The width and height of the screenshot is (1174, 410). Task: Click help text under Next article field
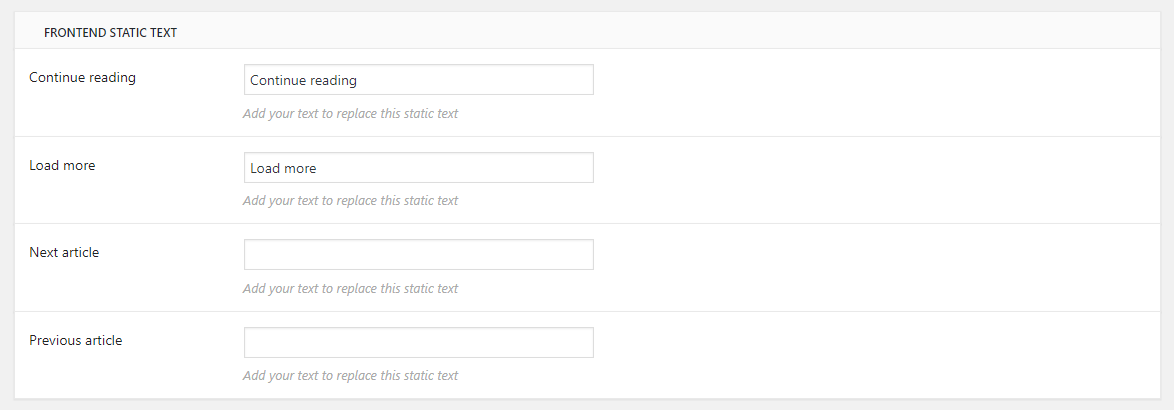(350, 288)
